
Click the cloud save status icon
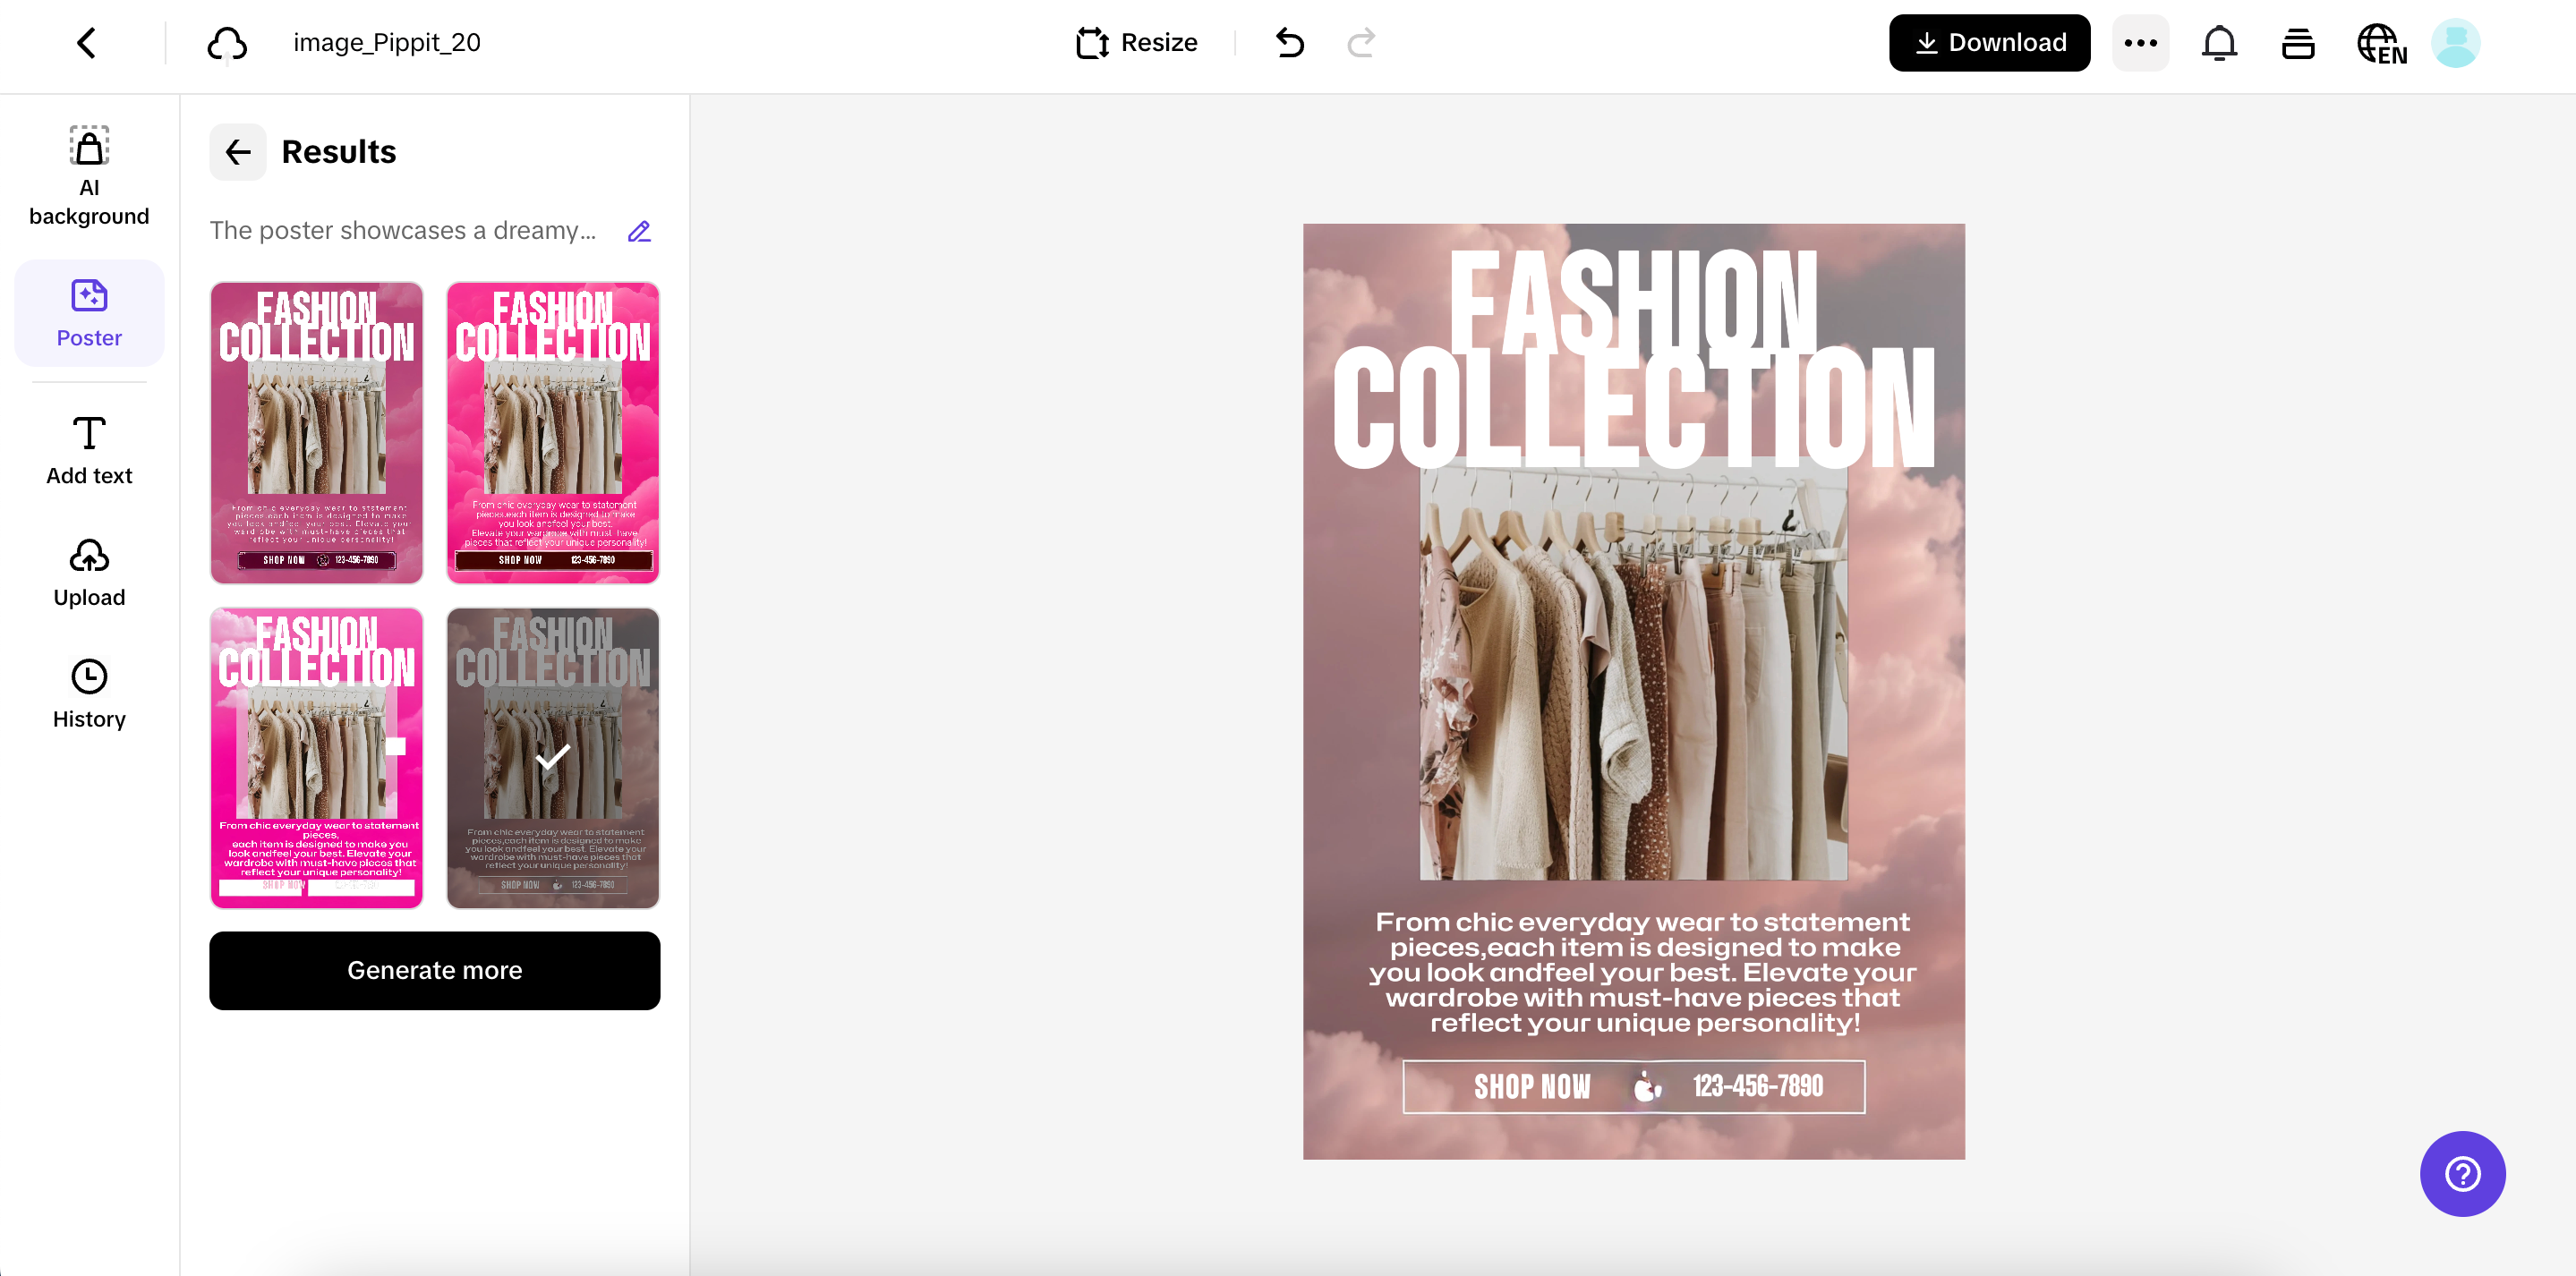(x=227, y=42)
